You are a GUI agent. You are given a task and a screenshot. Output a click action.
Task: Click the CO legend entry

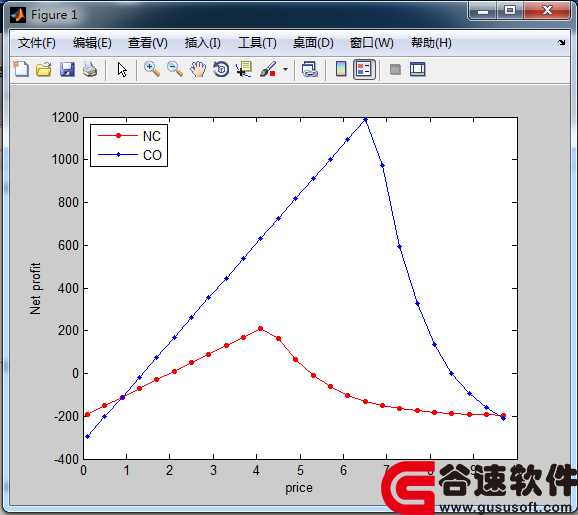point(129,155)
